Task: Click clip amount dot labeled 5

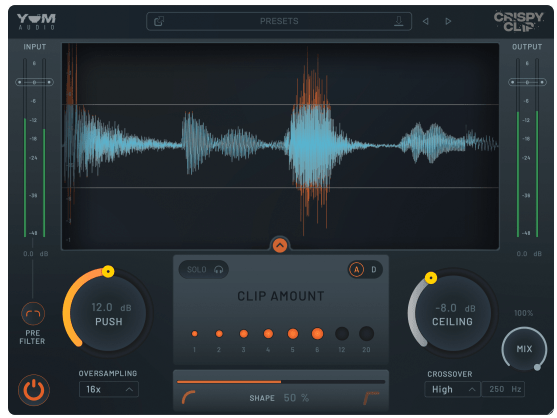Action: pyautogui.click(x=293, y=334)
